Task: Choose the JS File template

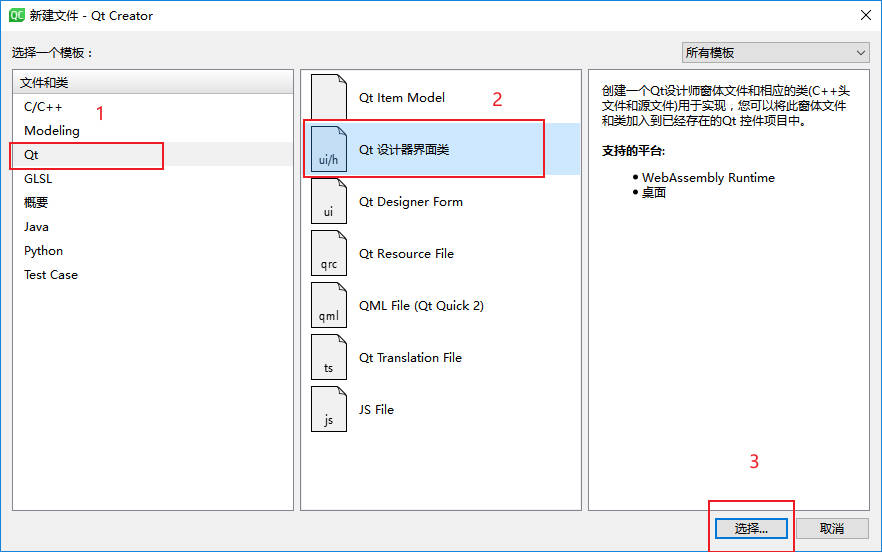Action: 441,409
